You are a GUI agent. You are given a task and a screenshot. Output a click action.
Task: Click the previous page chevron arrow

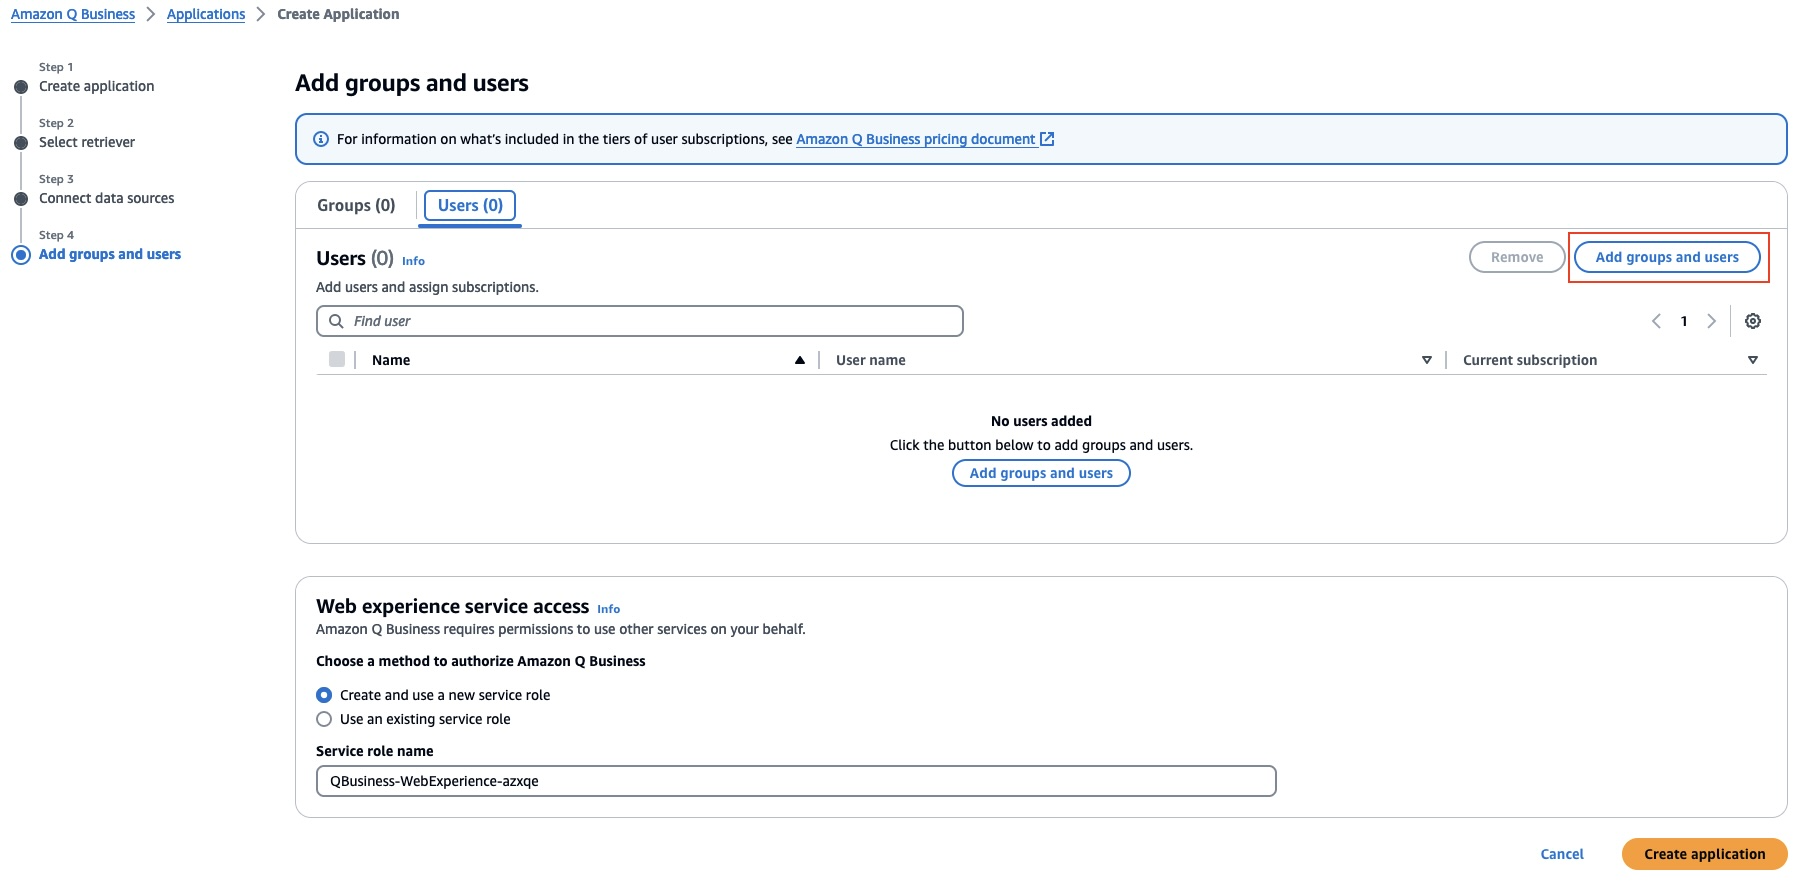pyautogui.click(x=1656, y=321)
